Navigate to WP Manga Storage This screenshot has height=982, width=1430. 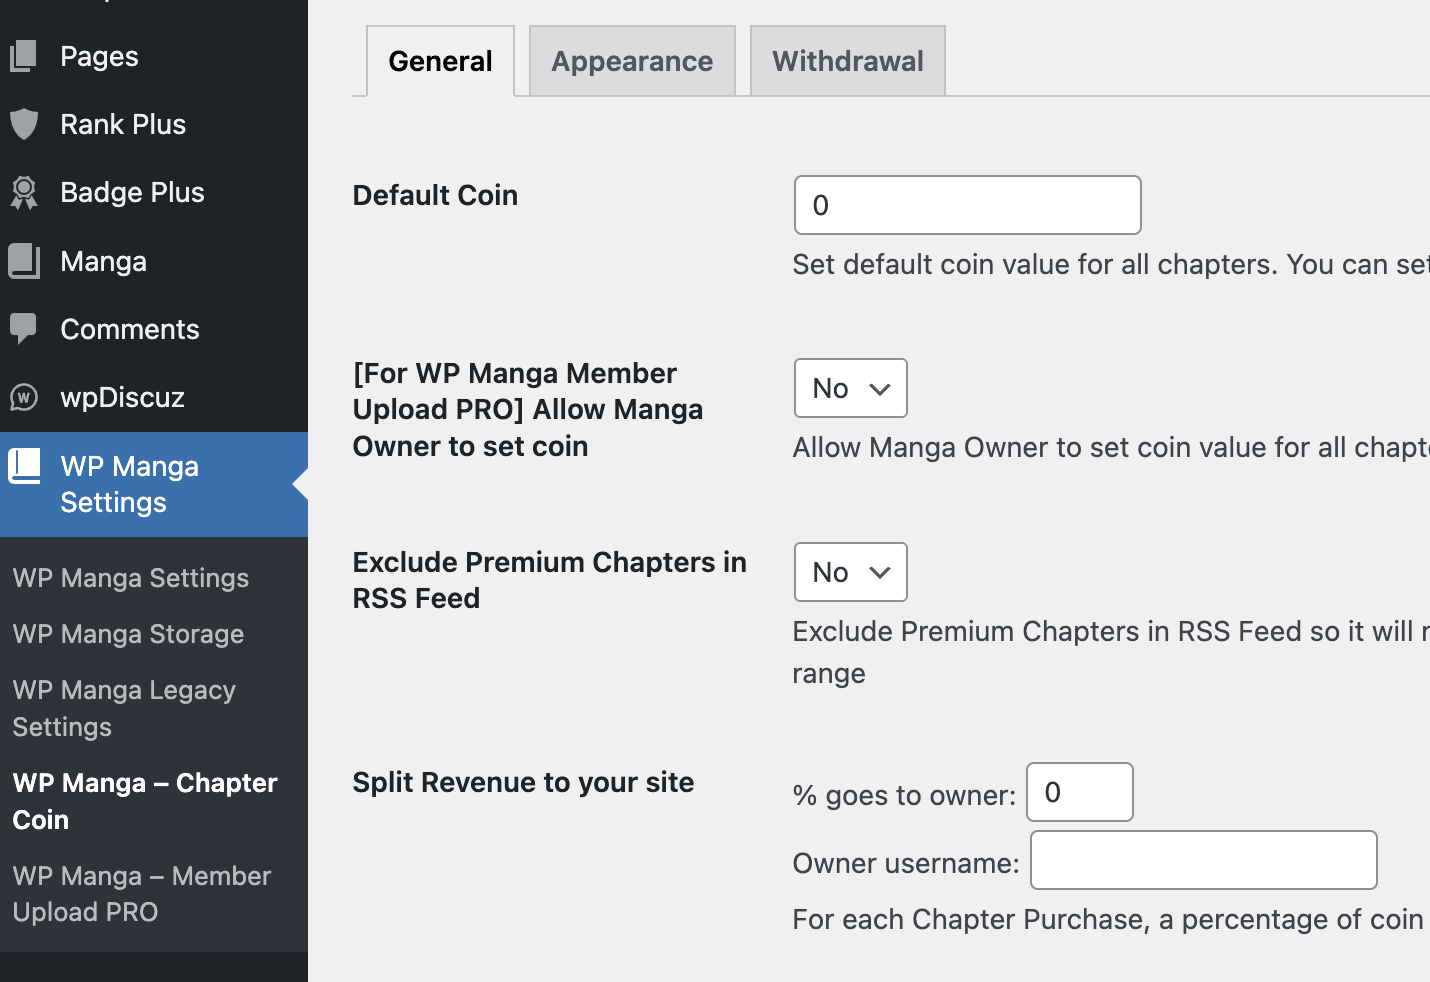(x=128, y=634)
